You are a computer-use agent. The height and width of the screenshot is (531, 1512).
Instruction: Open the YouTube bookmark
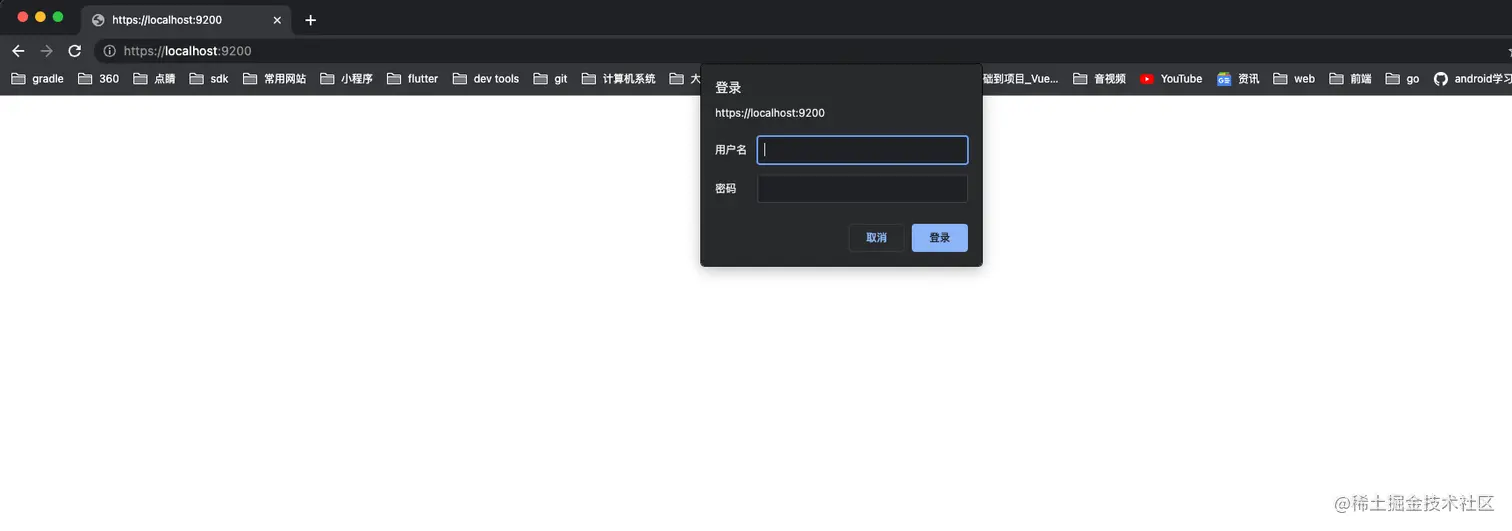[1171, 79]
